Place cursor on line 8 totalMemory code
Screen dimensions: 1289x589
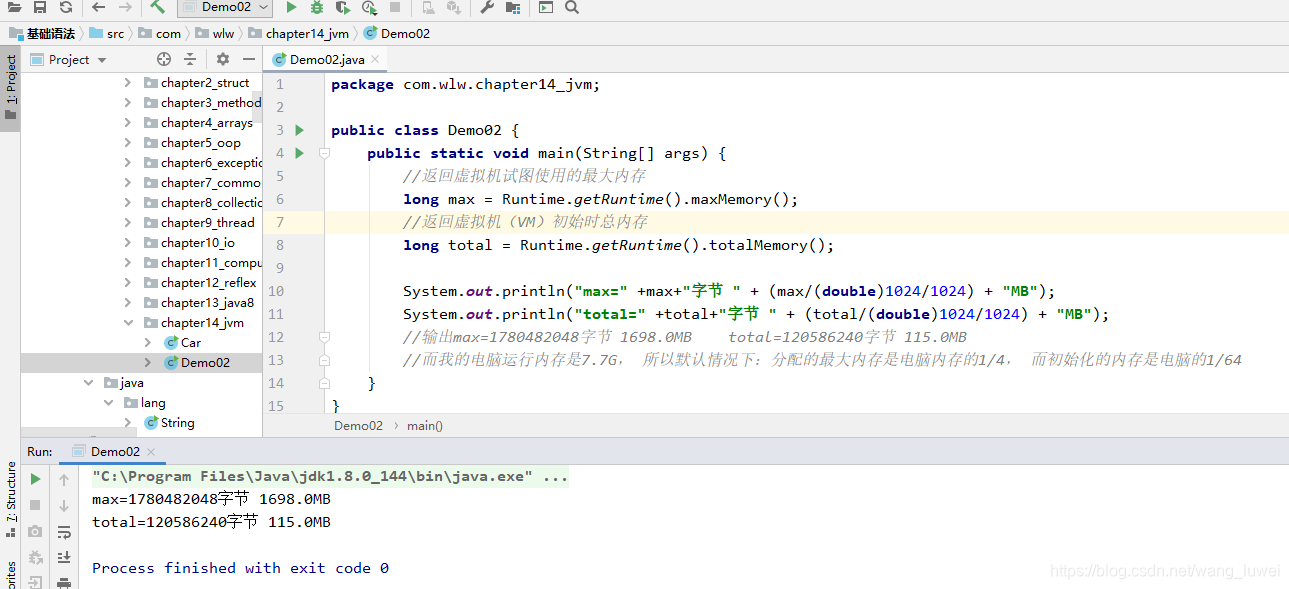(x=618, y=245)
